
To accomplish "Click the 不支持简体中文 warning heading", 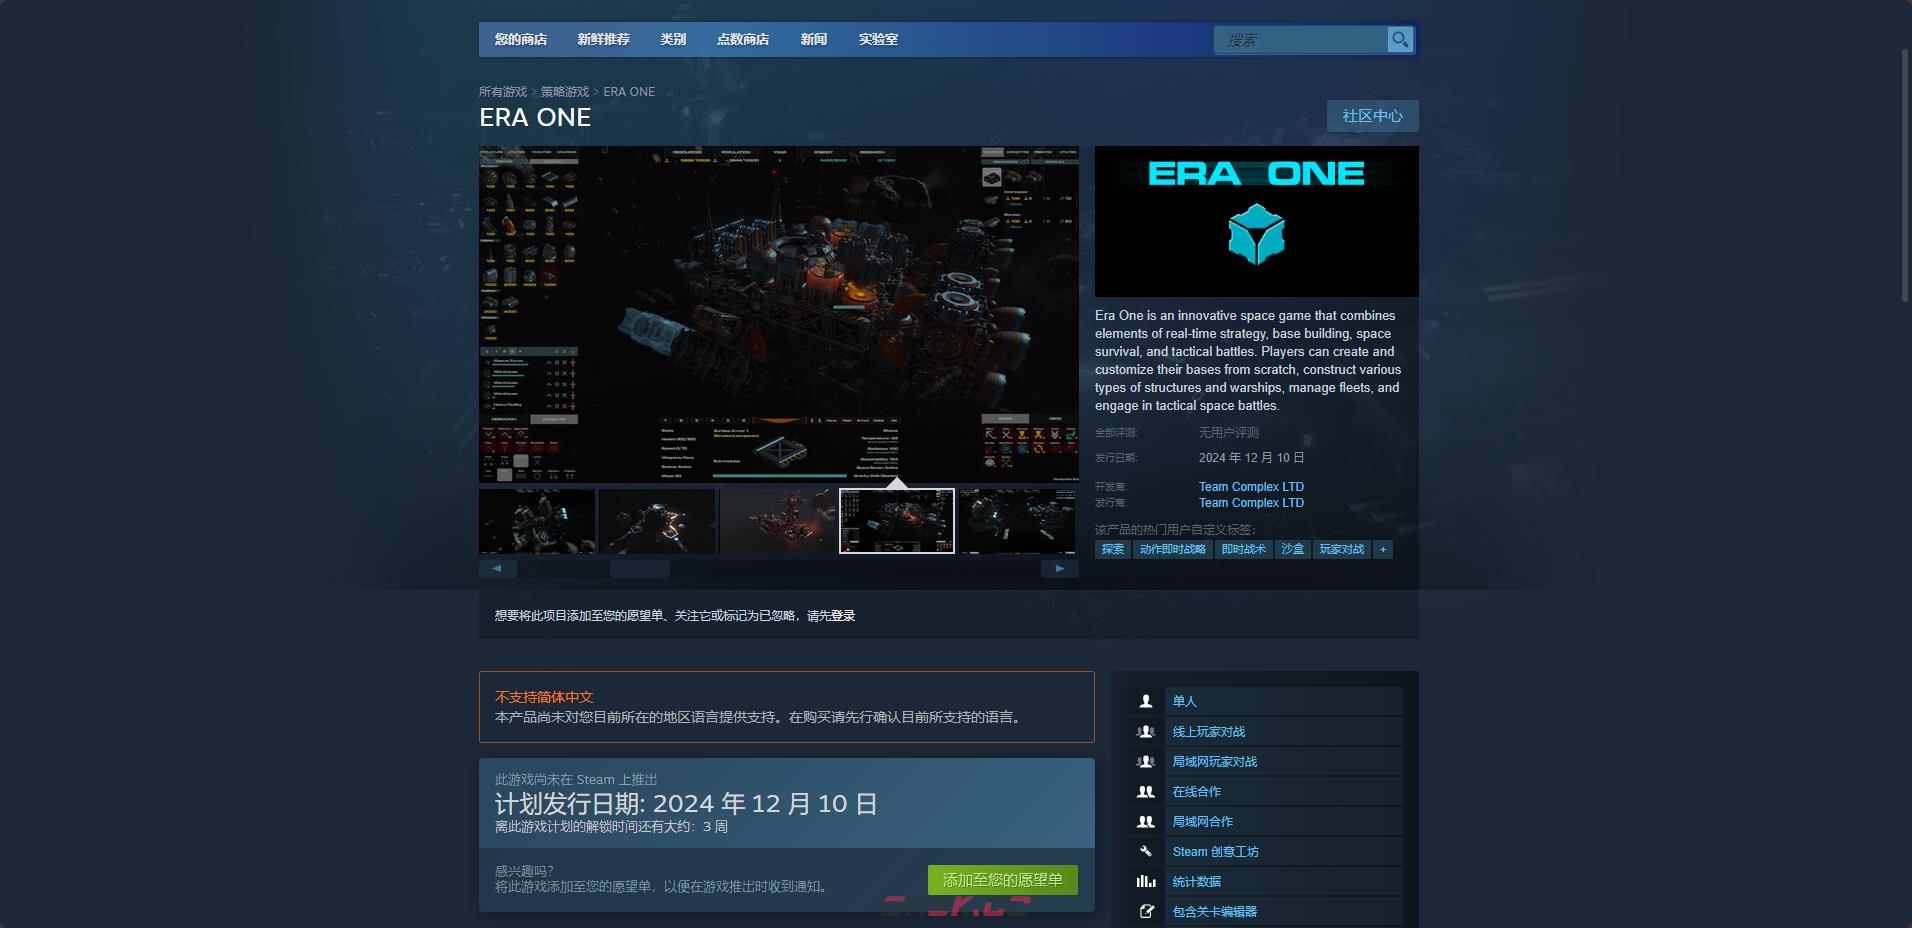I will (544, 697).
